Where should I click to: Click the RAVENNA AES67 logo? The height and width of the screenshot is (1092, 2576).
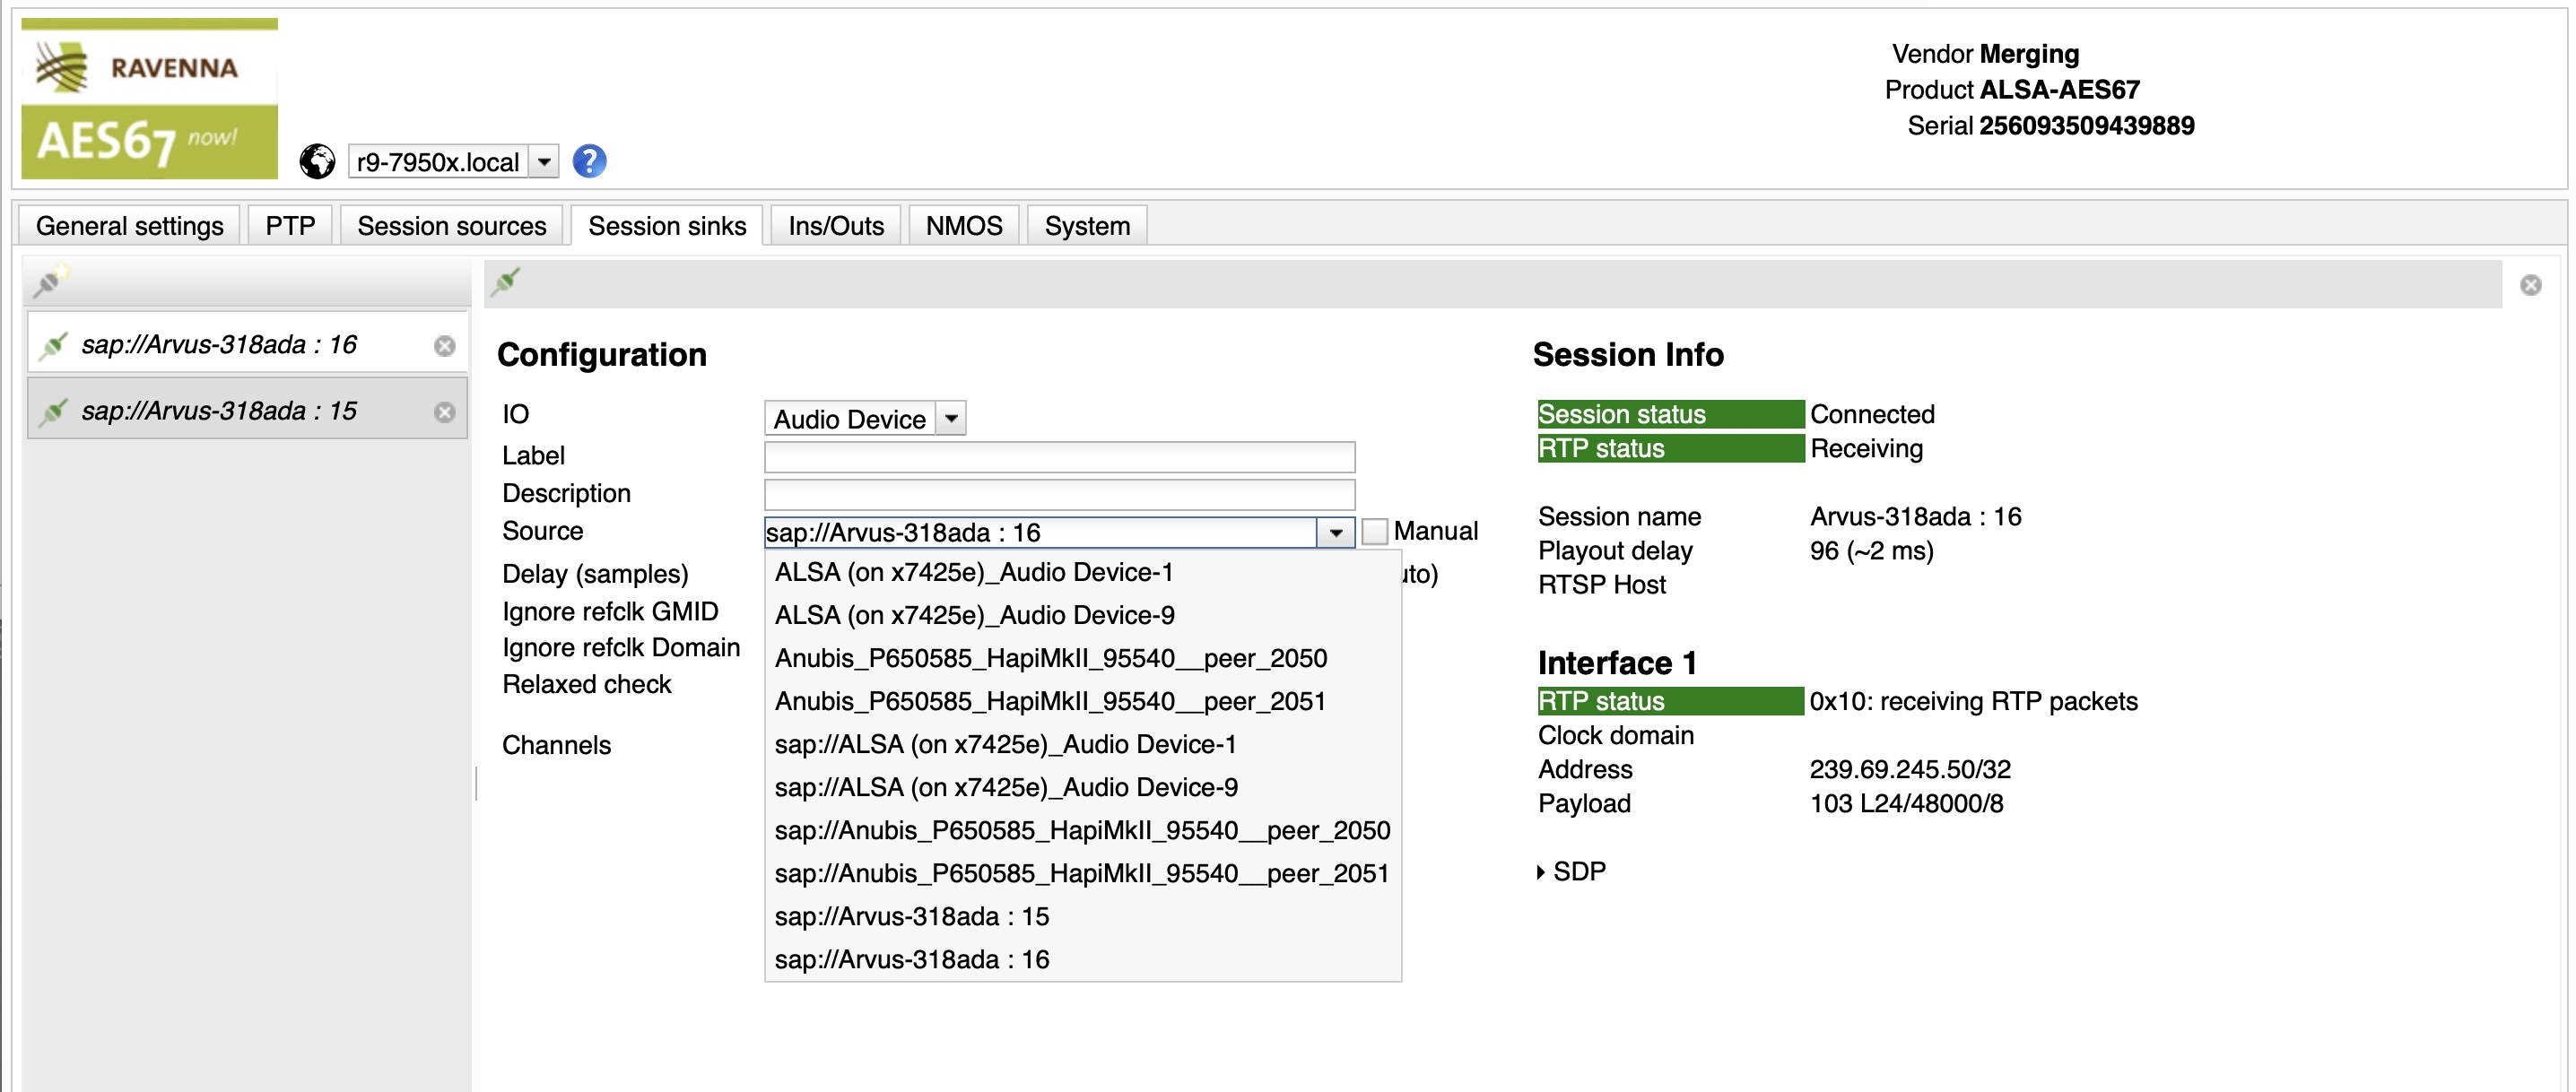pyautogui.click(x=149, y=99)
